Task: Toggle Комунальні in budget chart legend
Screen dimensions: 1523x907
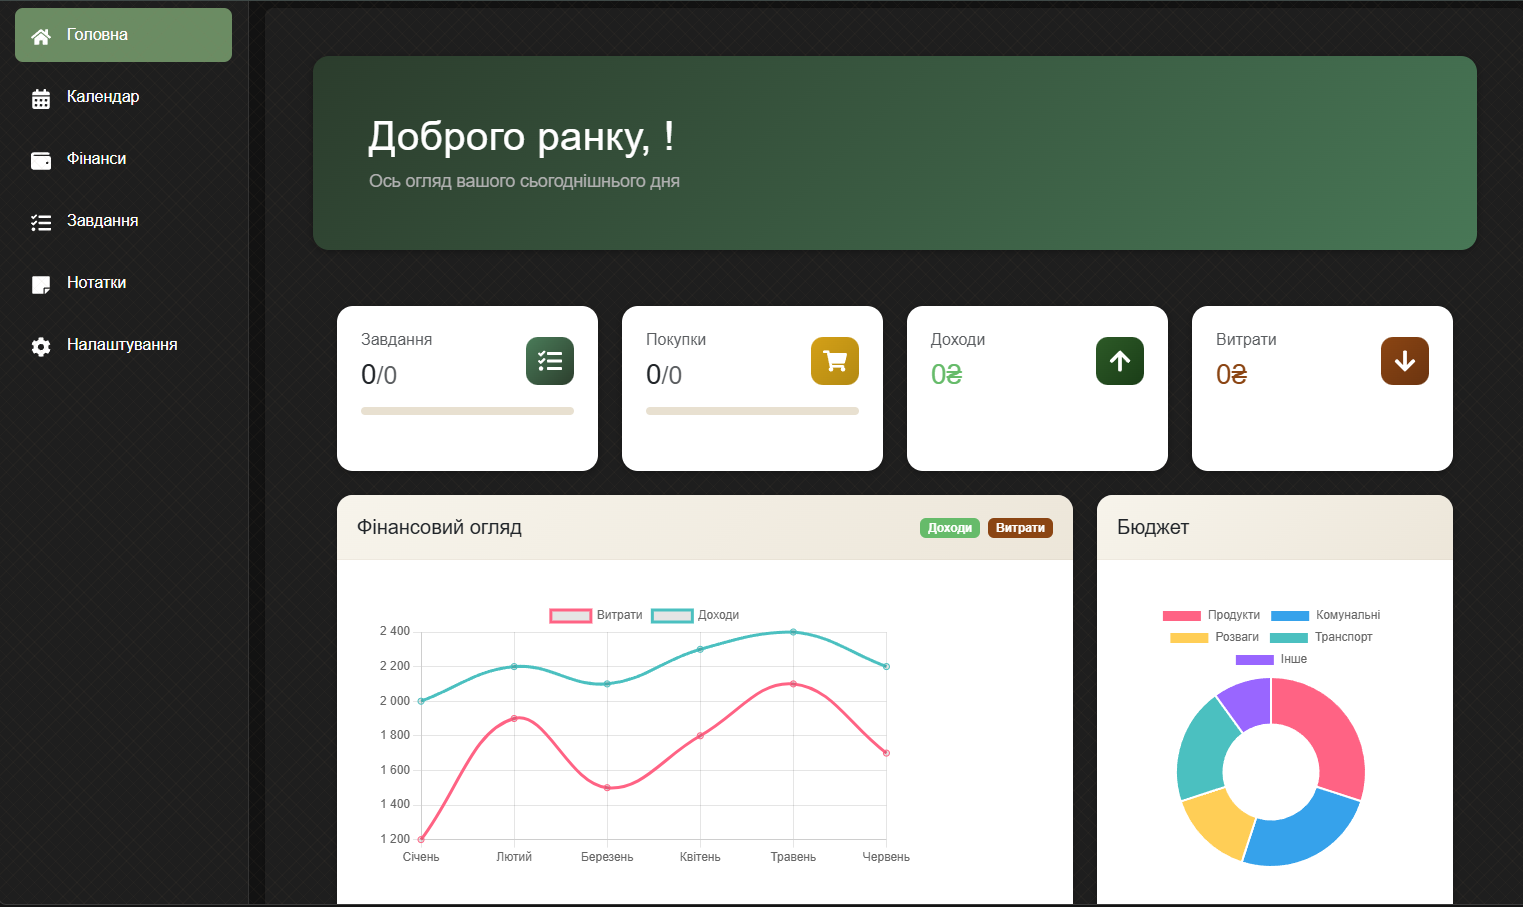Action: [1325, 615]
